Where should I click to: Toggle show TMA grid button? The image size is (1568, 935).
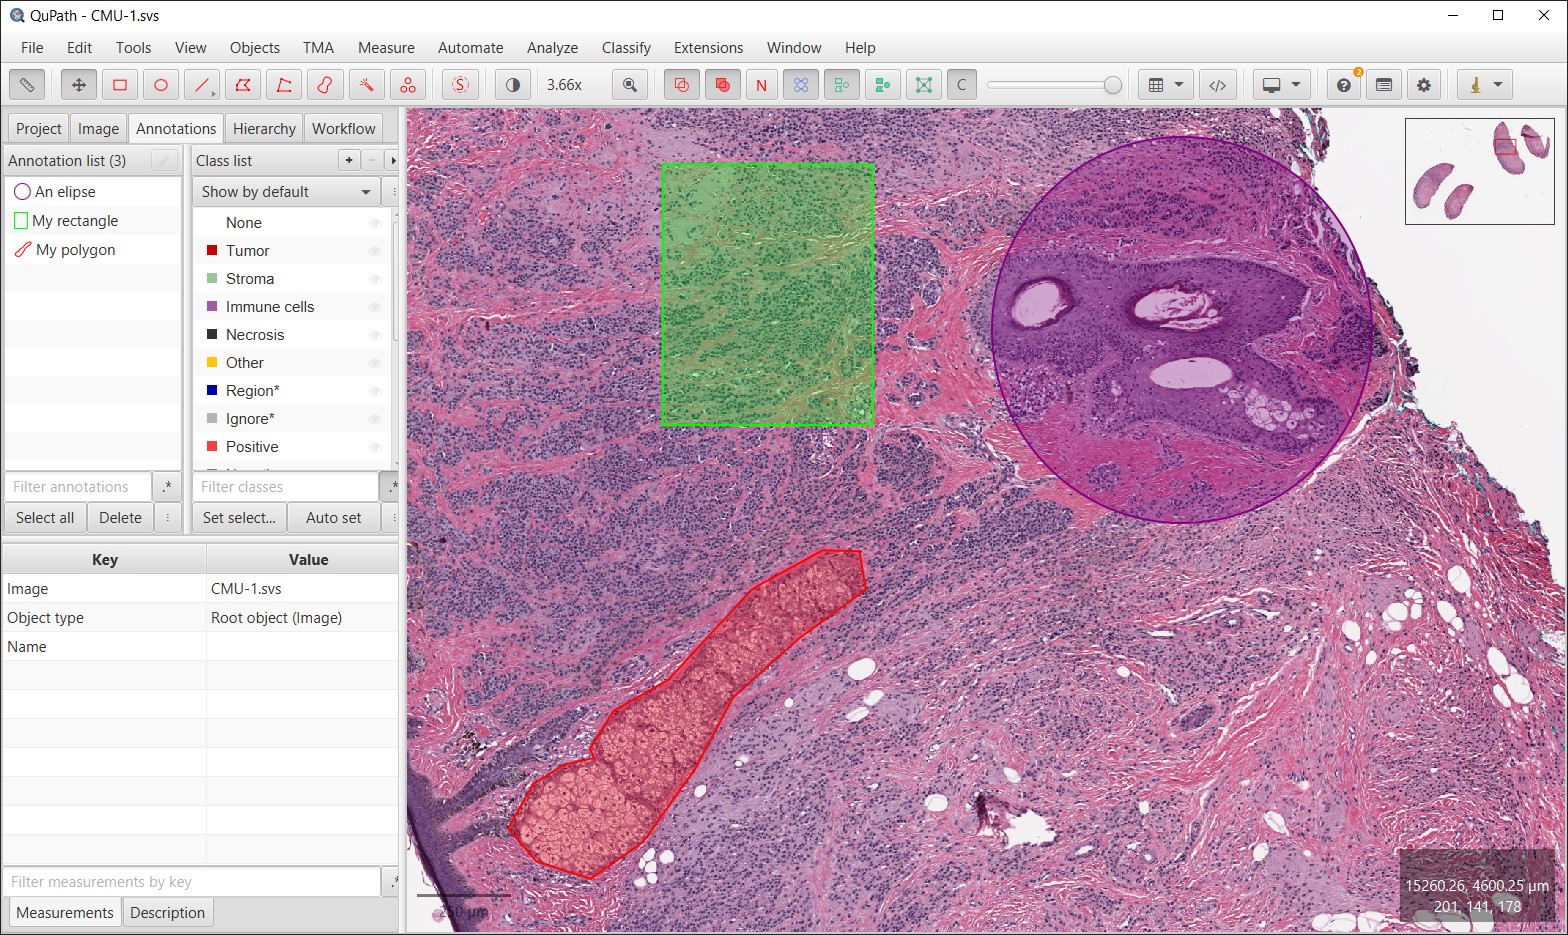(x=801, y=85)
